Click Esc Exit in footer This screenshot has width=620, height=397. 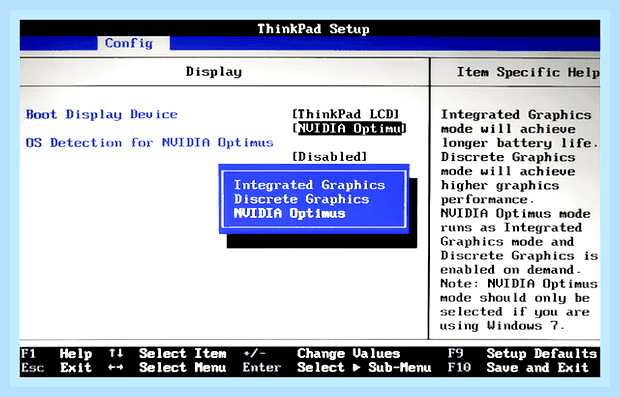point(57,367)
